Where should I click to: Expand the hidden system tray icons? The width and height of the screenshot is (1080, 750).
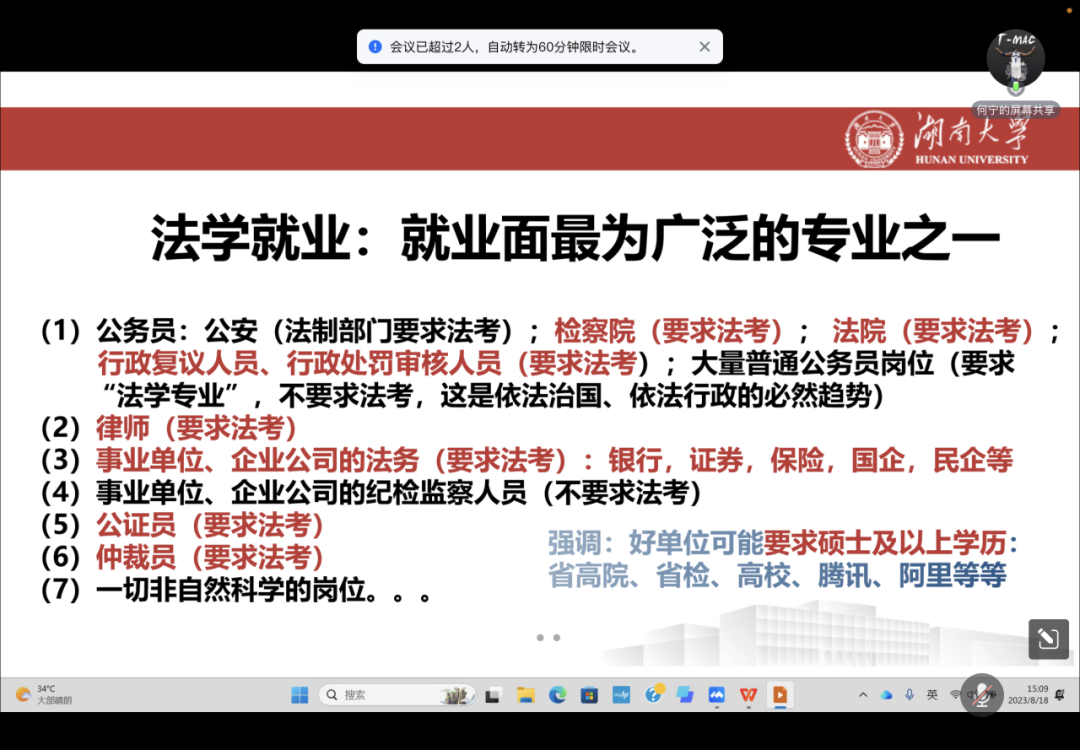click(863, 695)
